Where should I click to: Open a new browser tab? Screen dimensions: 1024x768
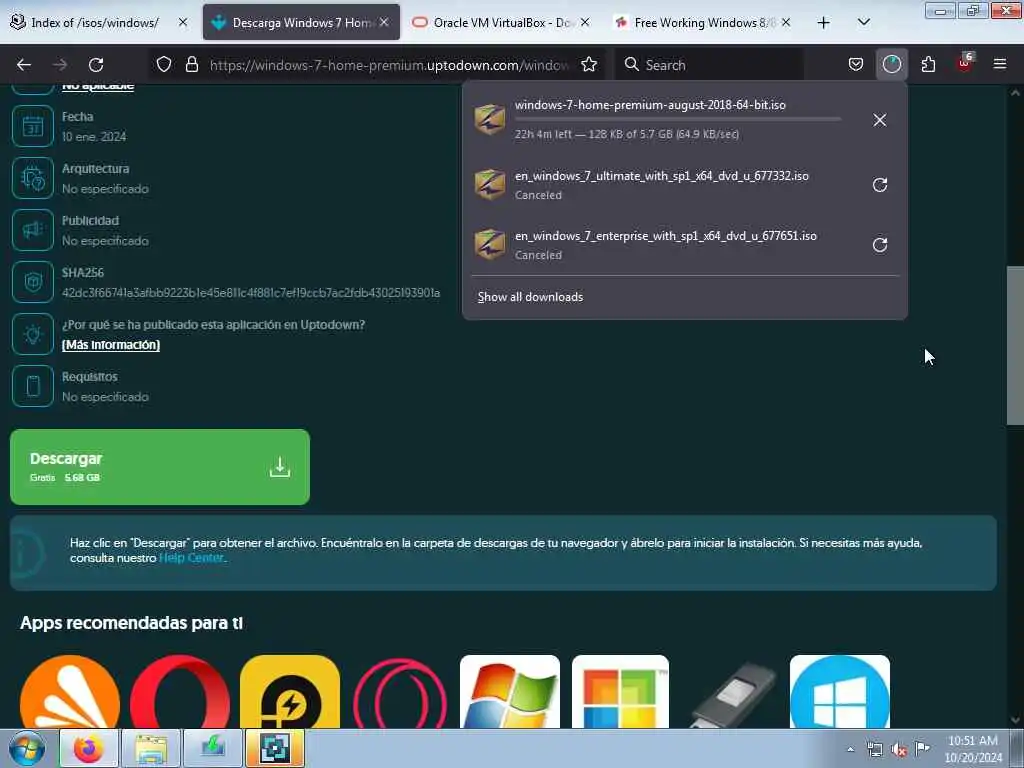(x=824, y=23)
